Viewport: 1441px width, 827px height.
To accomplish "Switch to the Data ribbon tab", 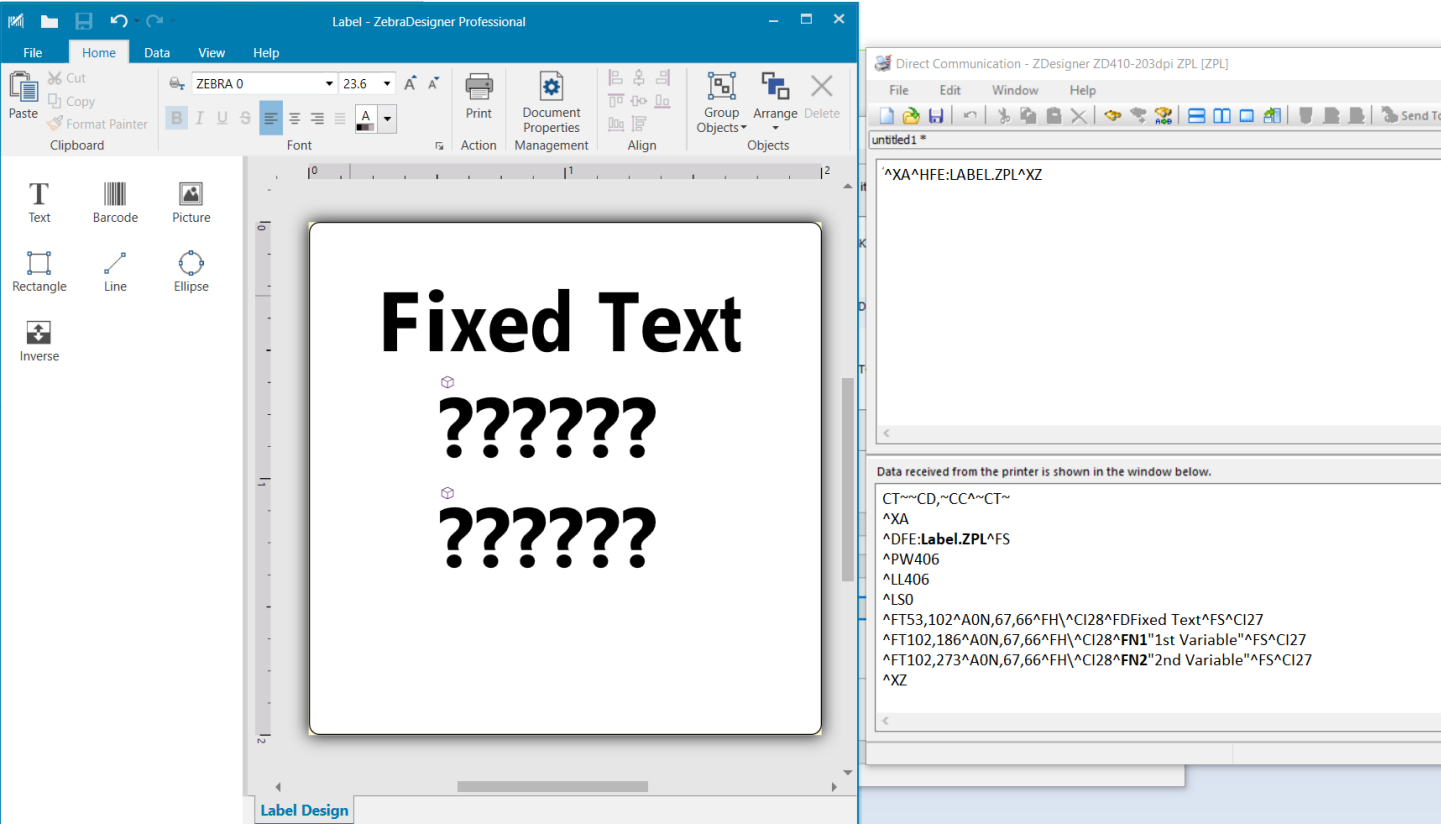I will 157,53.
